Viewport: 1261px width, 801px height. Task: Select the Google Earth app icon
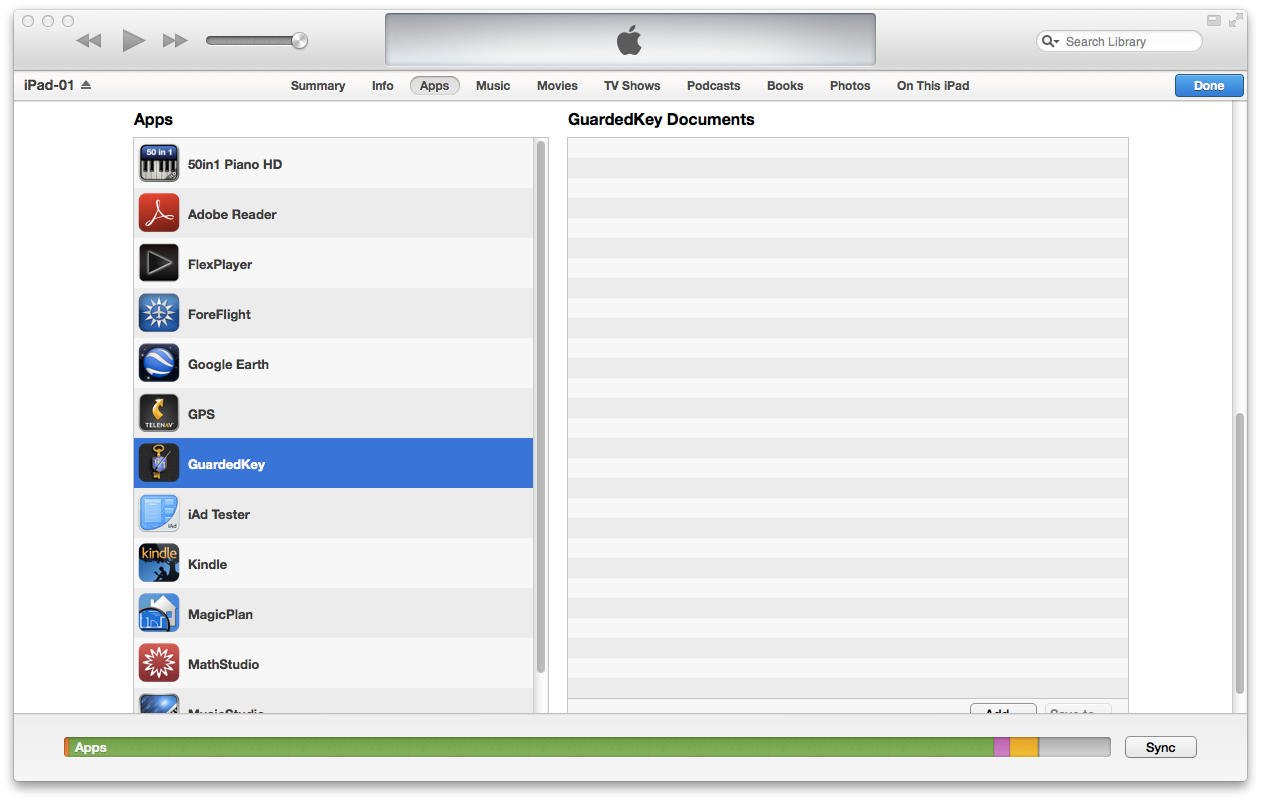click(159, 364)
